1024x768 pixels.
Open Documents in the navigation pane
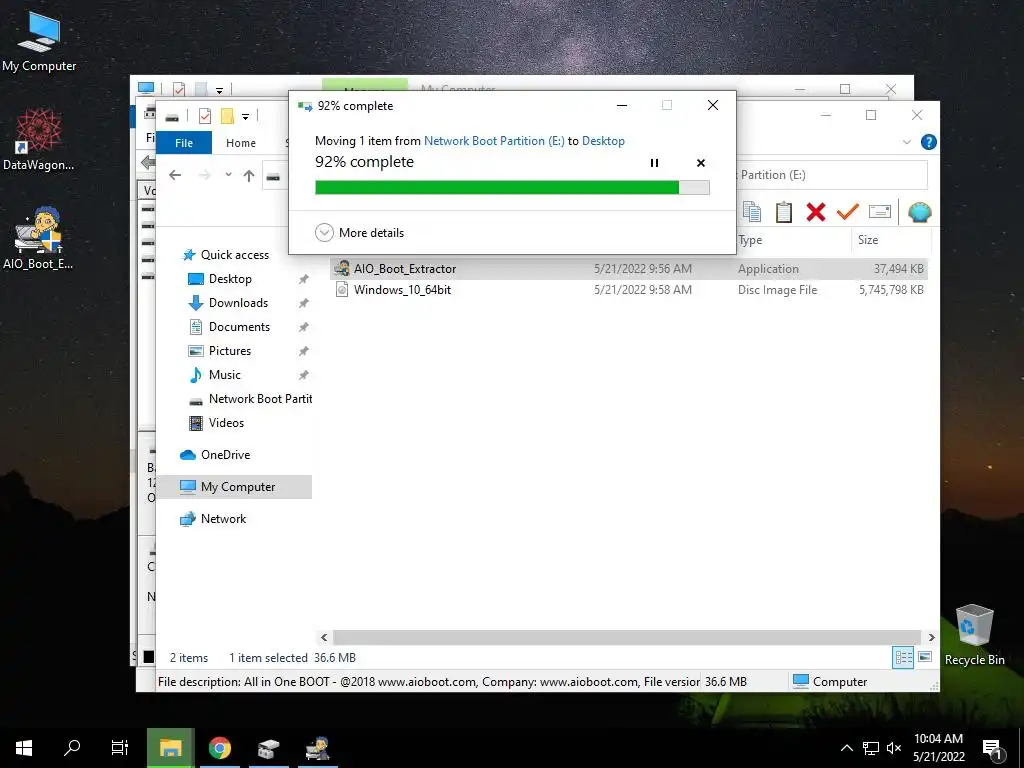(x=239, y=327)
